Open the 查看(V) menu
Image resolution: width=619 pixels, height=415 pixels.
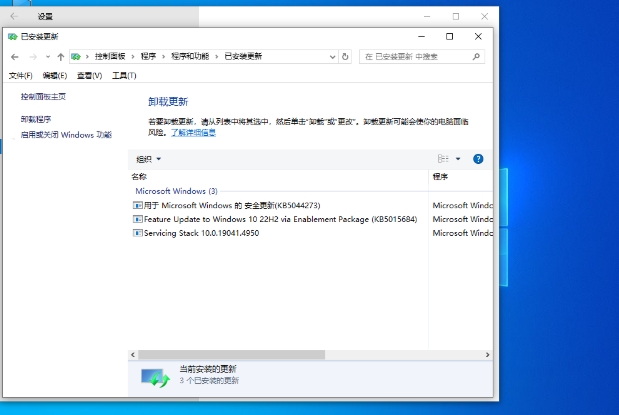90,75
